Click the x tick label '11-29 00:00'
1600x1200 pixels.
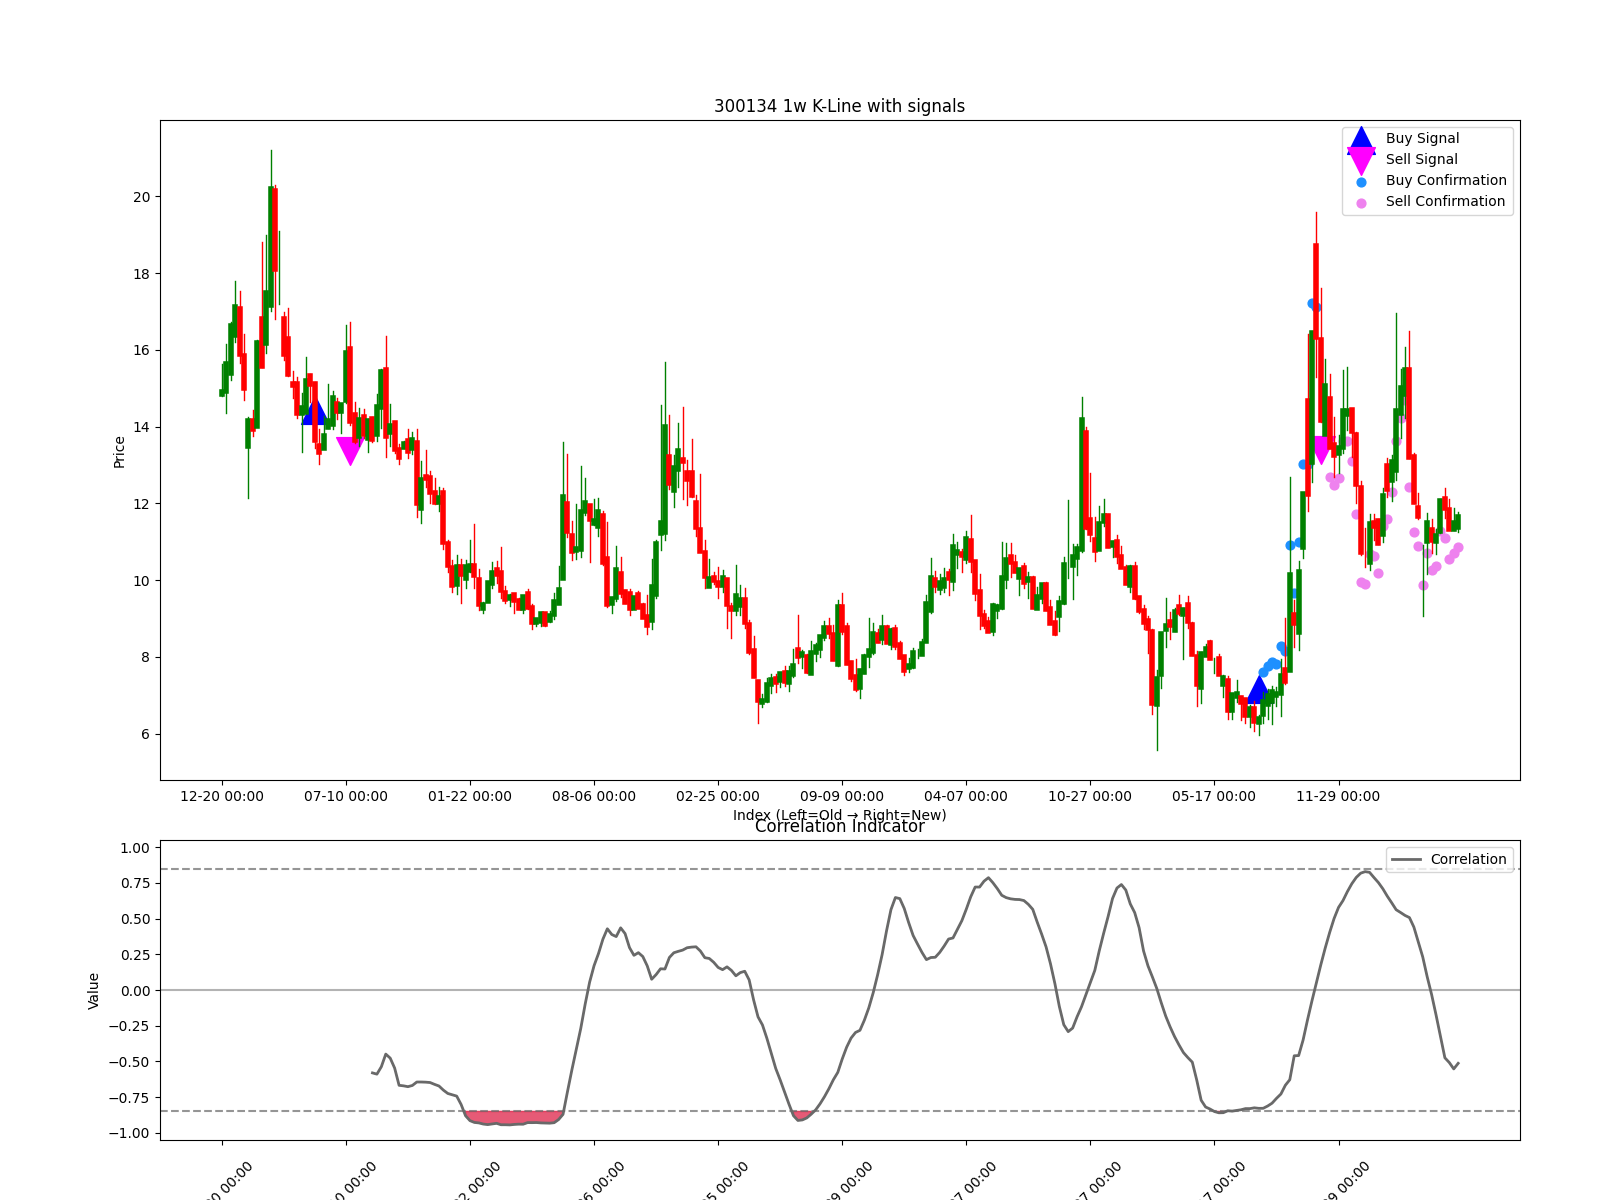[x=1338, y=797]
